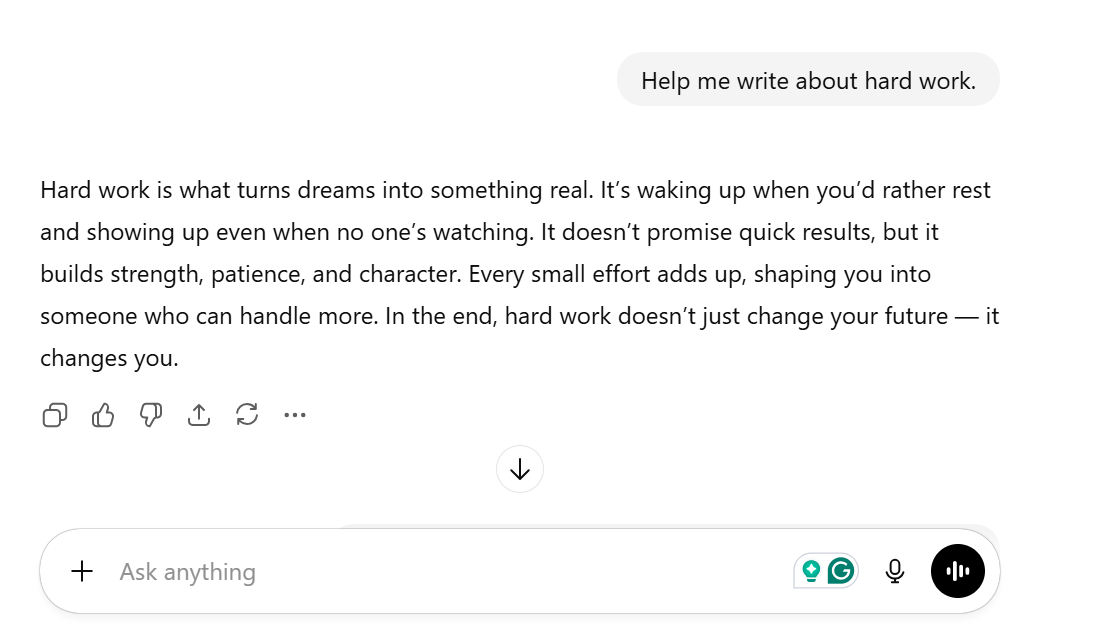Jump to latest message with down arrow button
The width and height of the screenshot is (1102, 625).
[520, 469]
